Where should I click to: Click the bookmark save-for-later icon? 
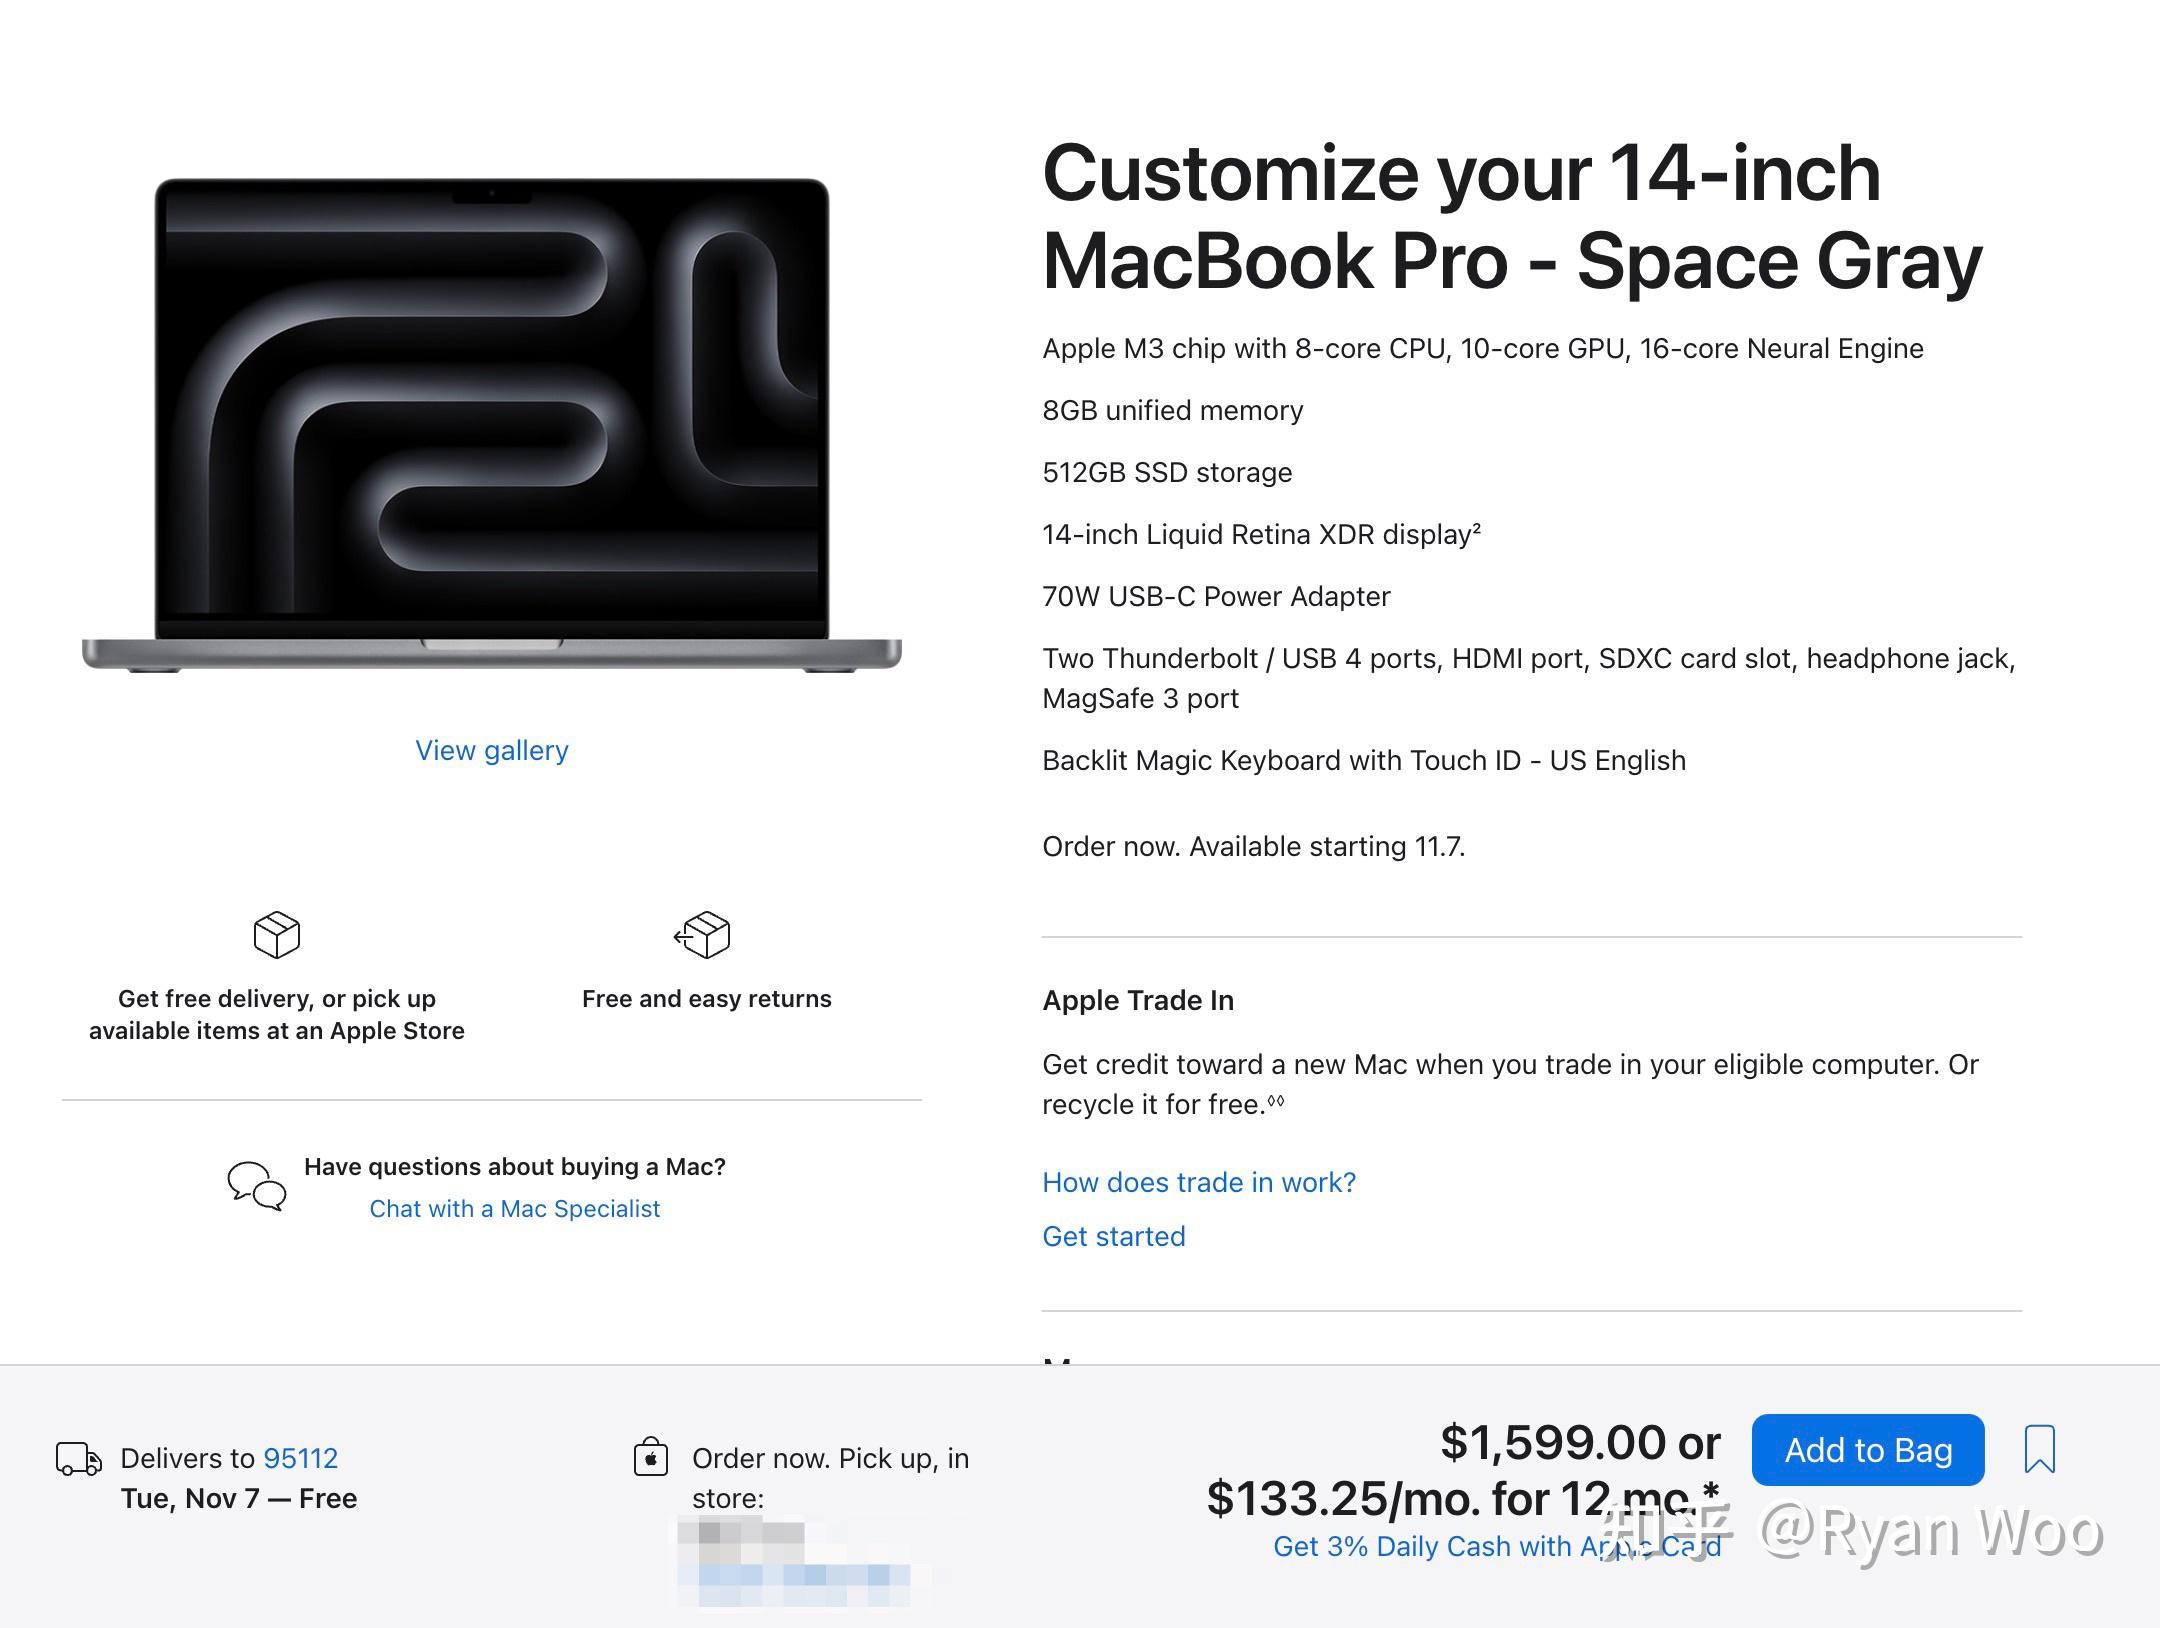[2039, 1450]
